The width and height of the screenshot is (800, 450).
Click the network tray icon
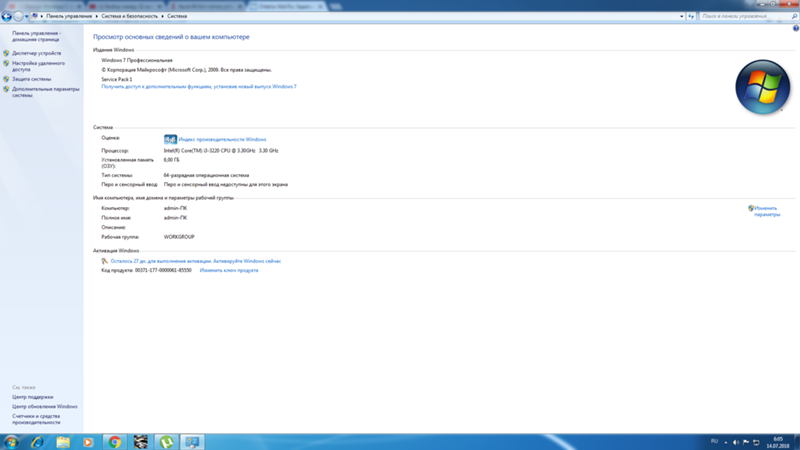pos(756,442)
